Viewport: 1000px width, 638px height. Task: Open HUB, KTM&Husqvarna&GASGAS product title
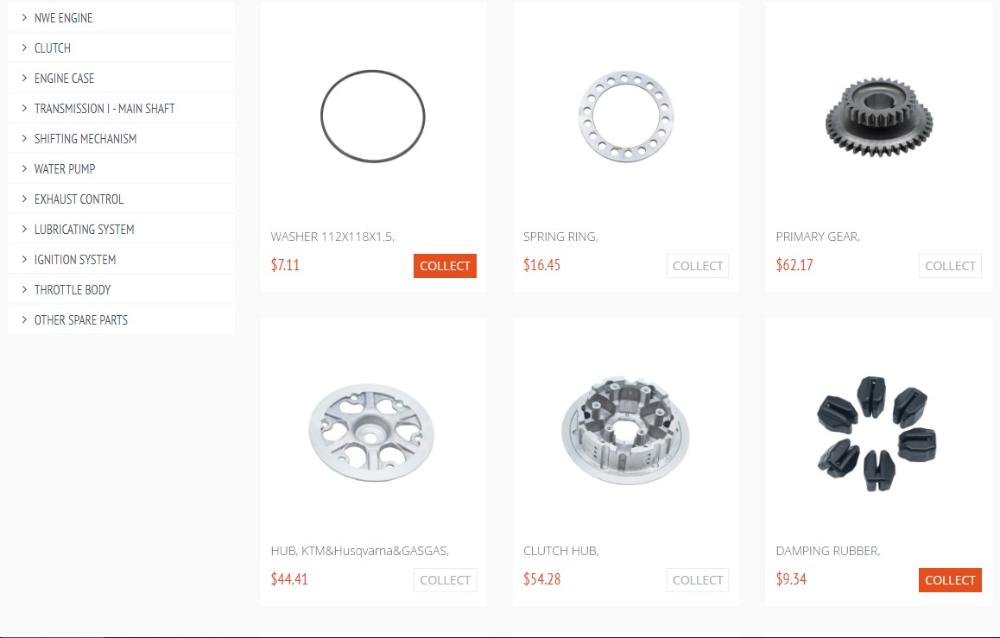click(x=360, y=551)
